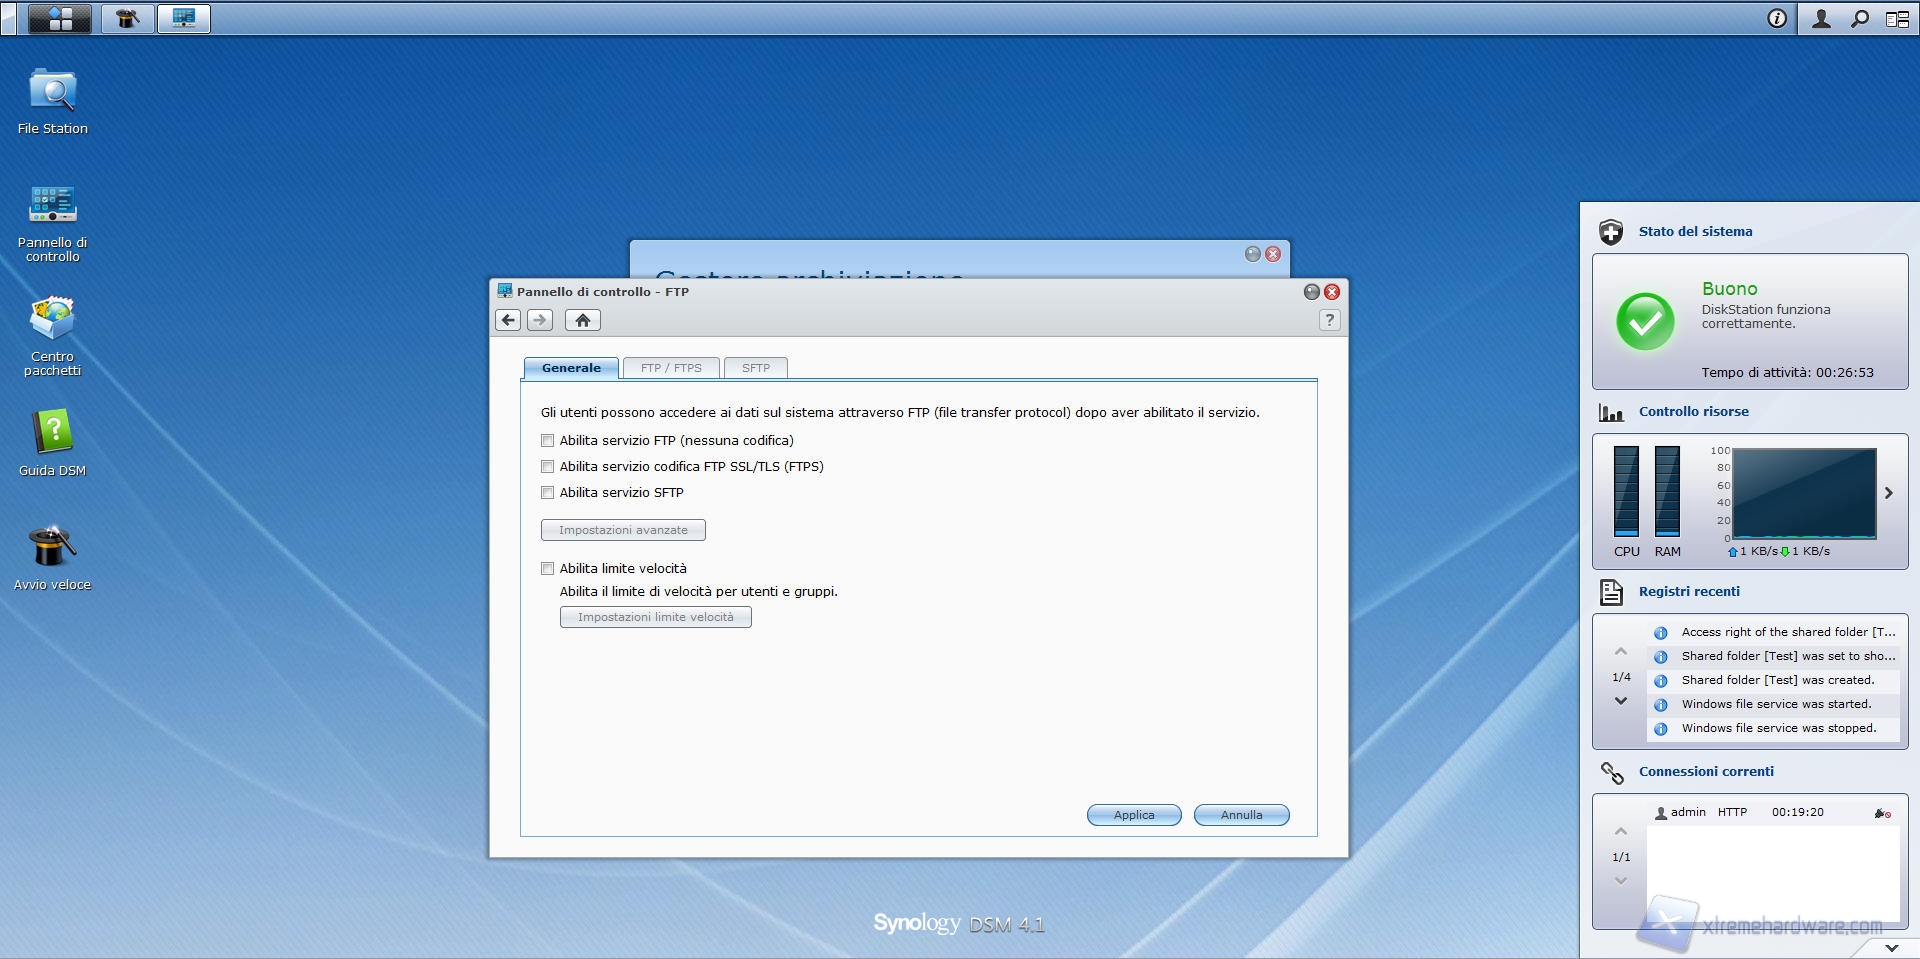The width and height of the screenshot is (1920, 959).
Task: Check Abilita servizio SFTP
Action: (547, 493)
